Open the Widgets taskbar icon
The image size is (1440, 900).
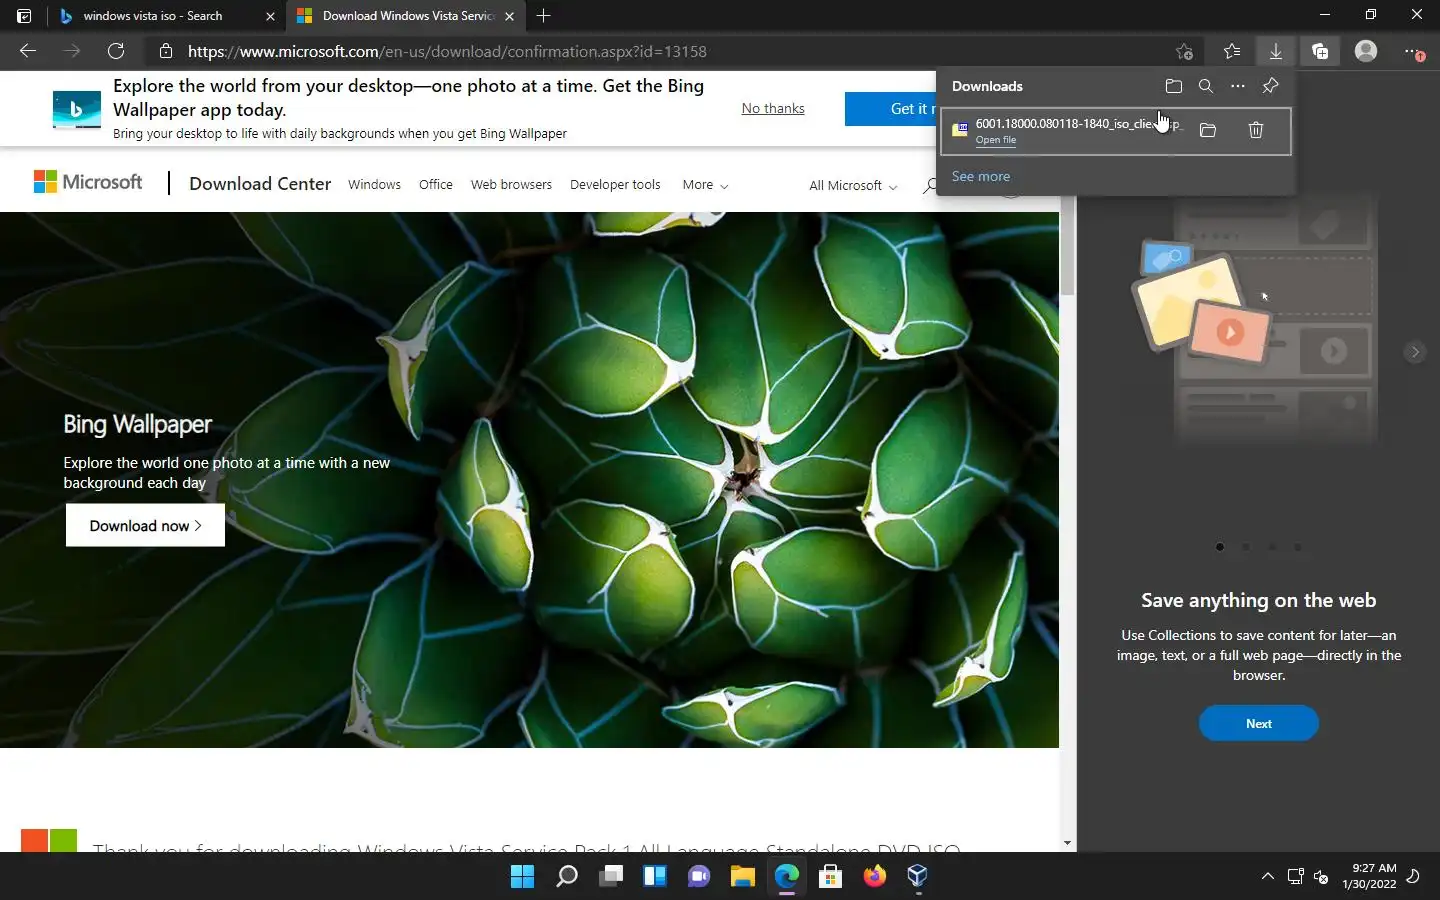point(655,877)
